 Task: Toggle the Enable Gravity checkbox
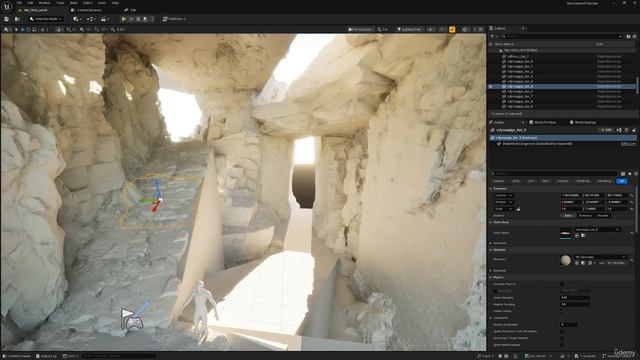(x=562, y=311)
